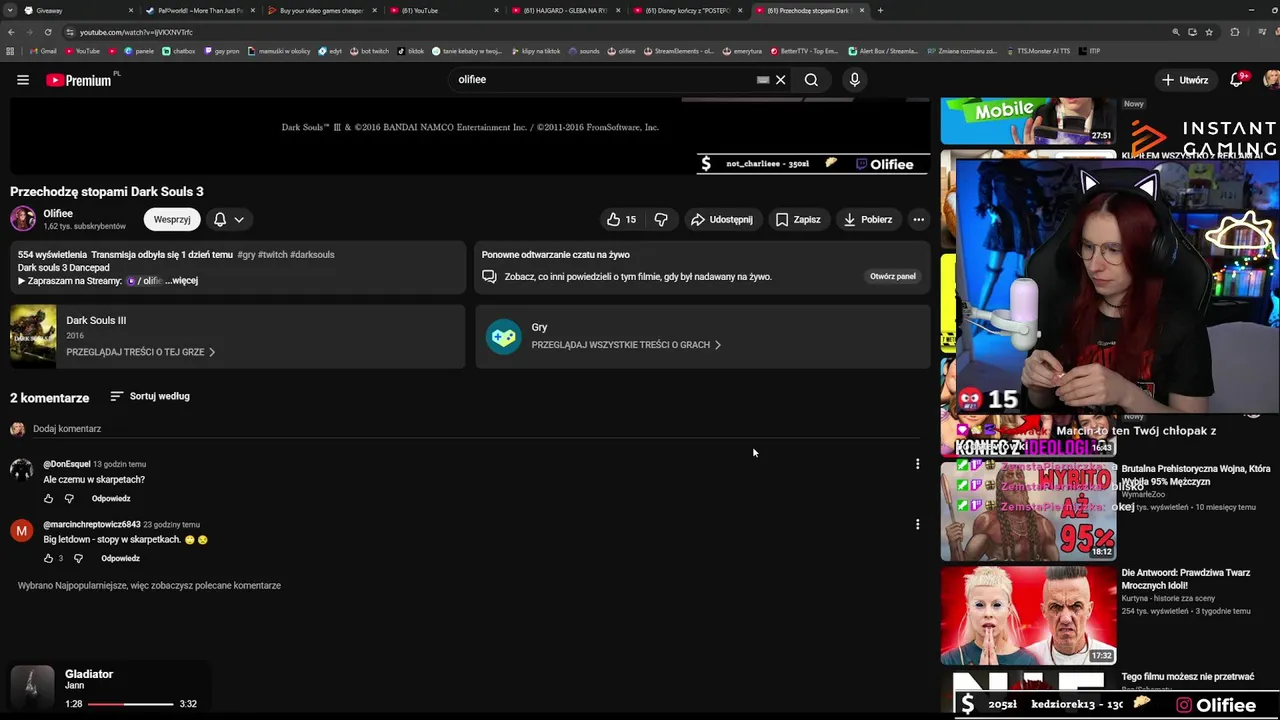Like the DonEsquel comment
The image size is (1280, 720).
[48, 498]
